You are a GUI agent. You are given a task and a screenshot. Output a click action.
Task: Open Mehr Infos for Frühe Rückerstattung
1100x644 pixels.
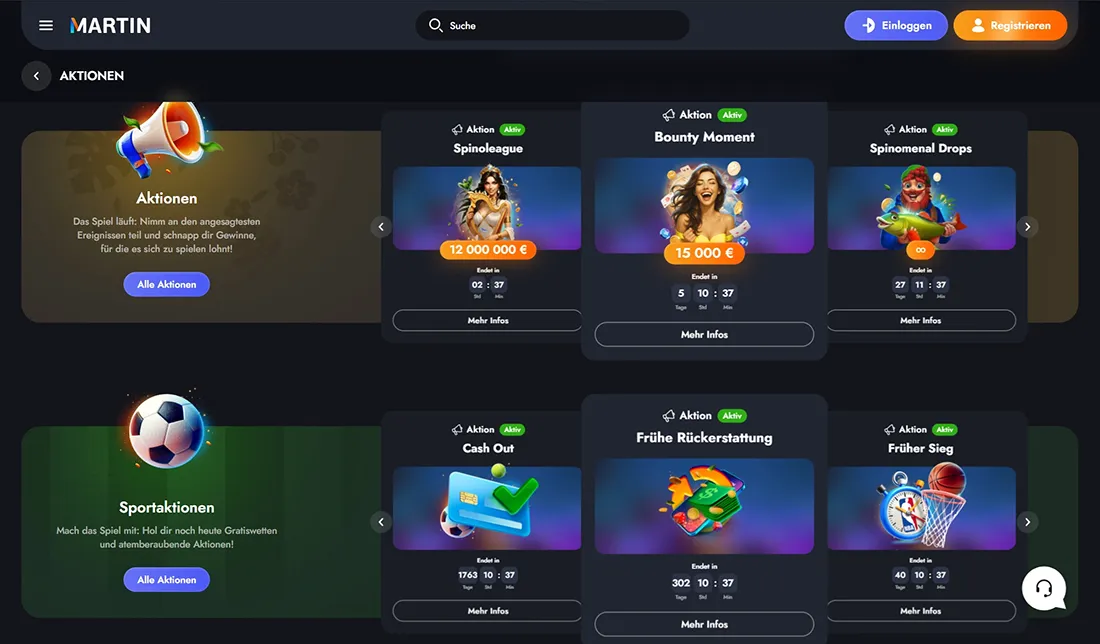[704, 624]
